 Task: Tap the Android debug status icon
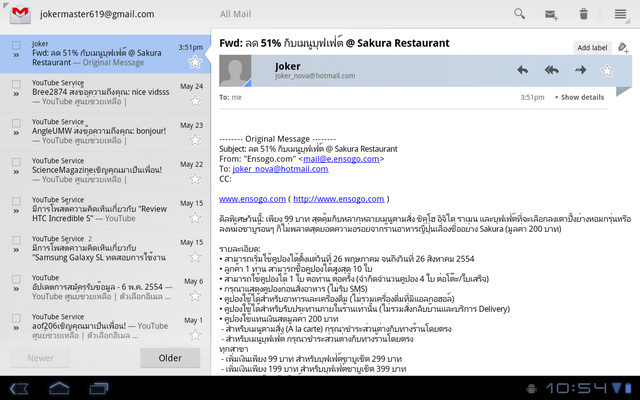(x=532, y=388)
